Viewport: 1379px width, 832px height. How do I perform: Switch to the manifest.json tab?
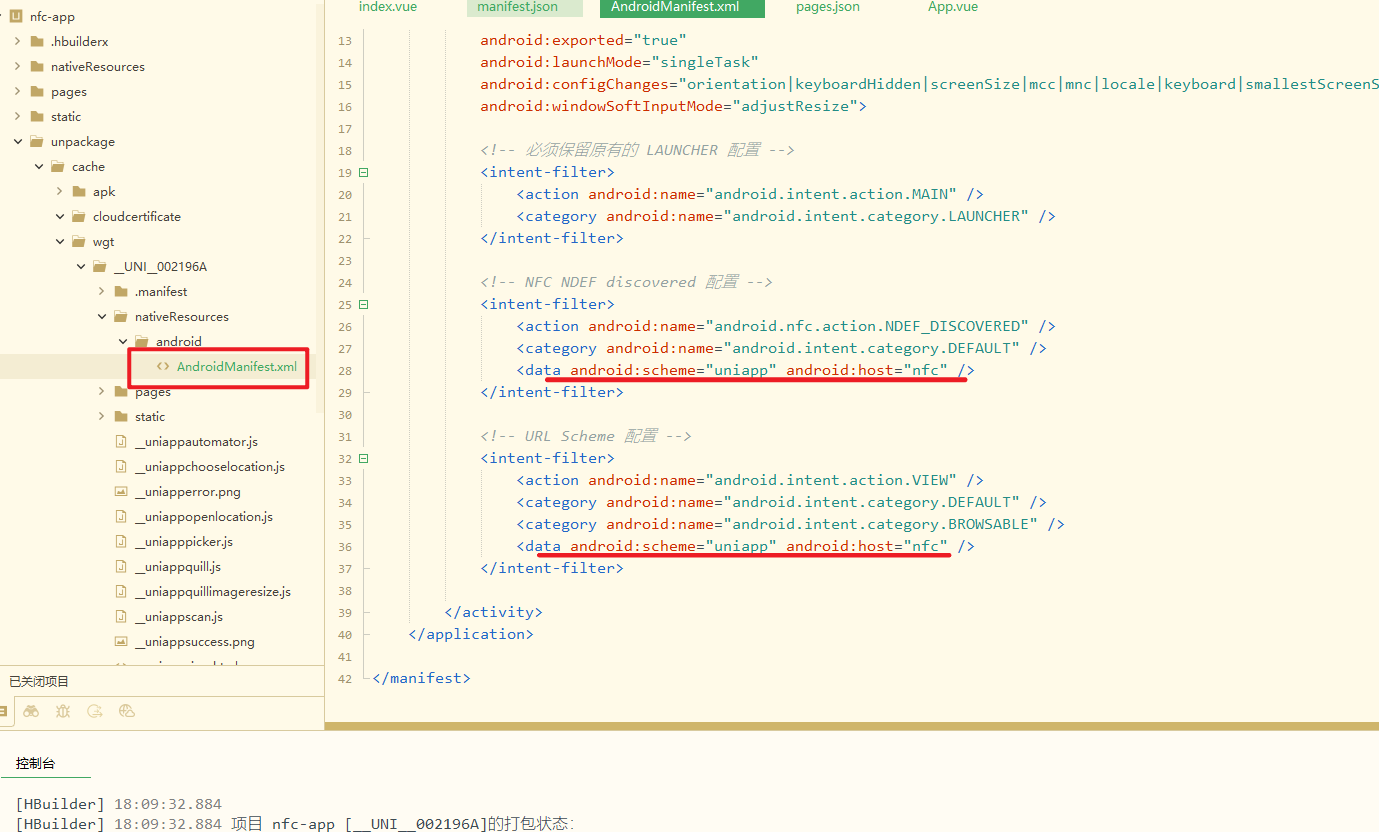pyautogui.click(x=517, y=7)
